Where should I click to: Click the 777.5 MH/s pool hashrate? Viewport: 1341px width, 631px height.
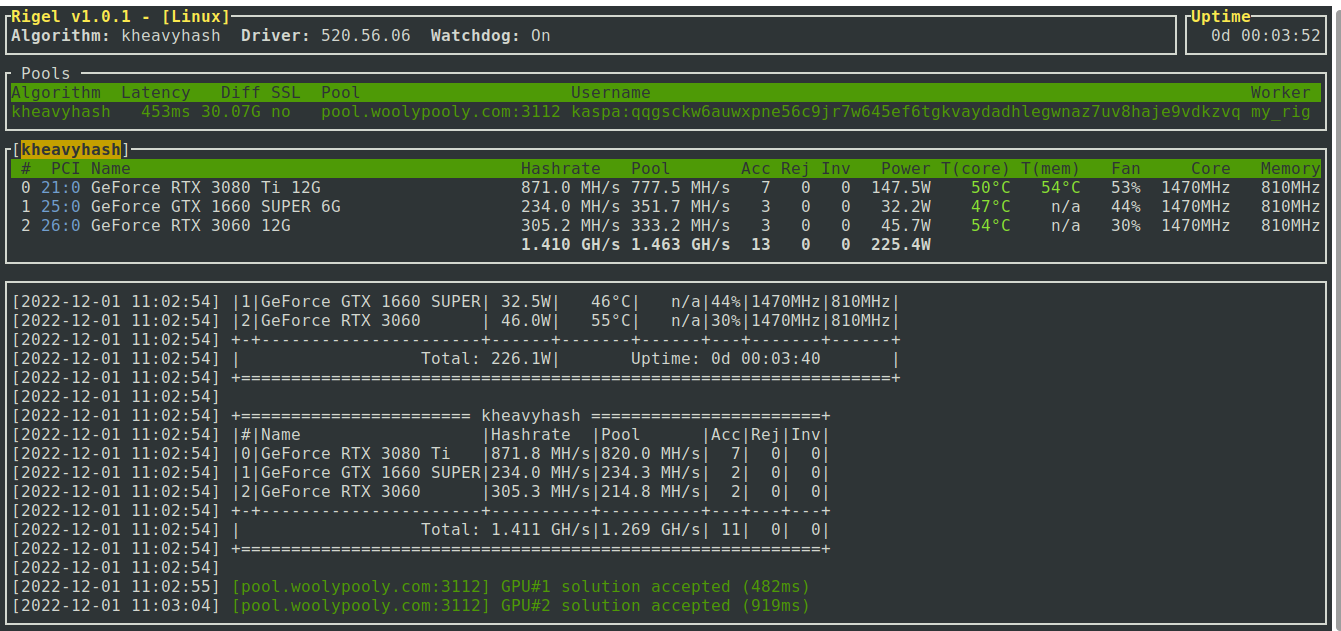tap(681, 187)
